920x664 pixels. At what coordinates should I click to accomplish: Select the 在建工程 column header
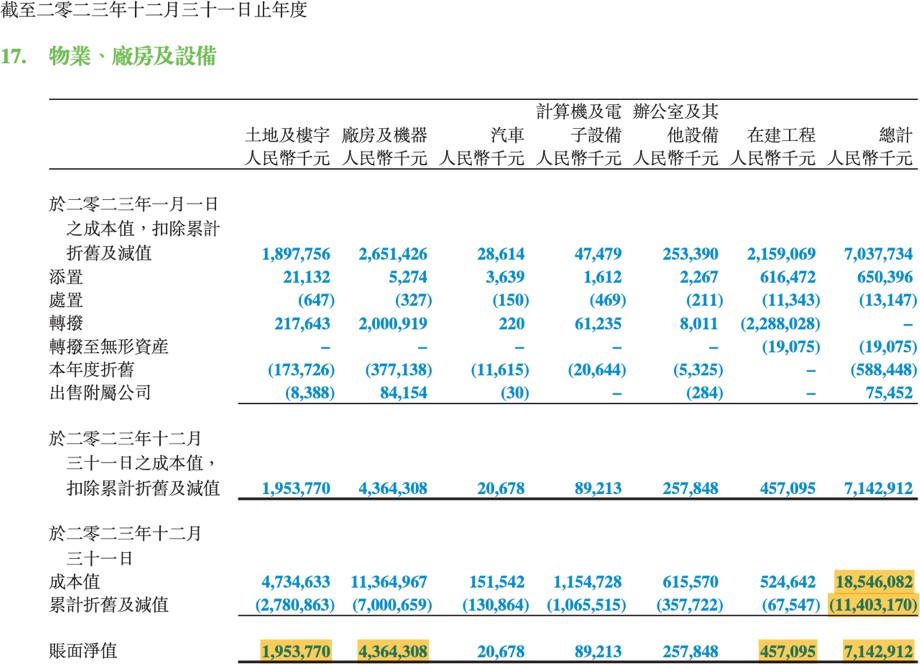[x=781, y=135]
